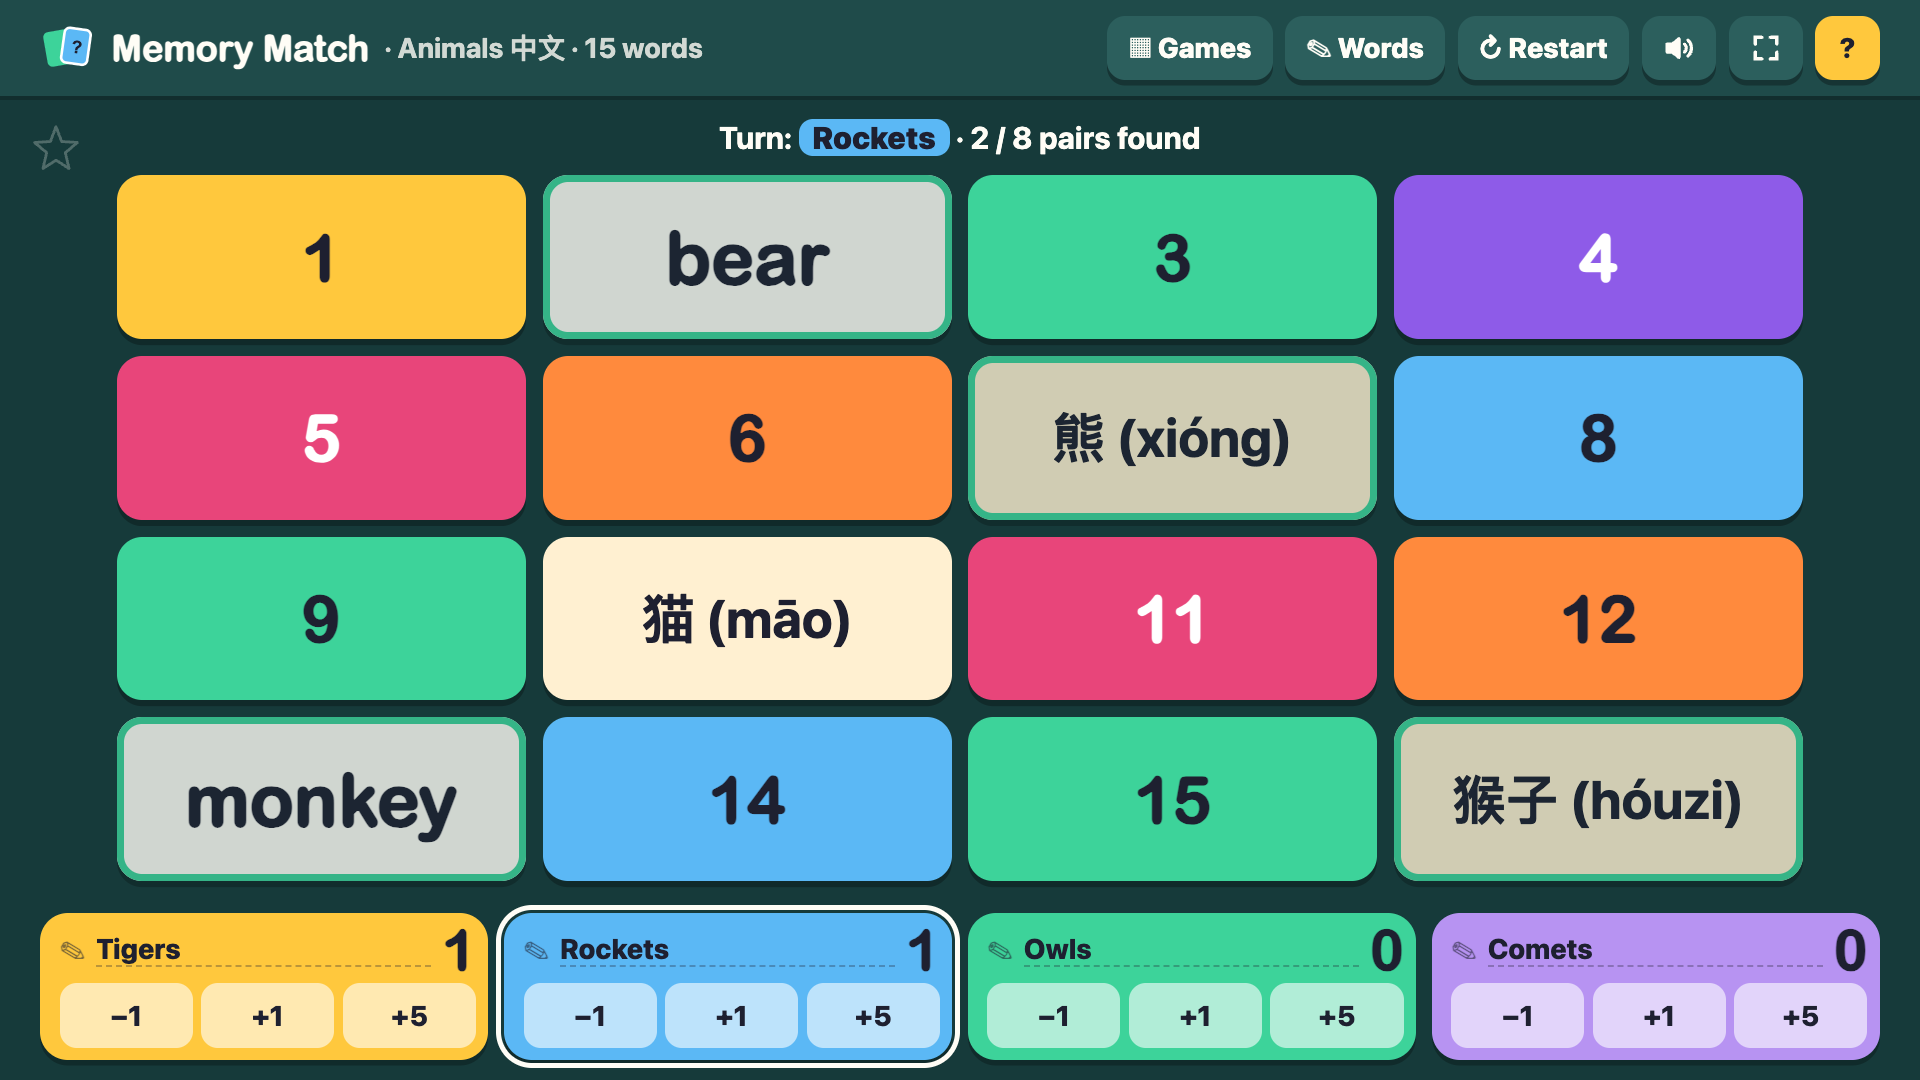Flip the pink card 5
1920x1080 pixels.
tap(321, 438)
